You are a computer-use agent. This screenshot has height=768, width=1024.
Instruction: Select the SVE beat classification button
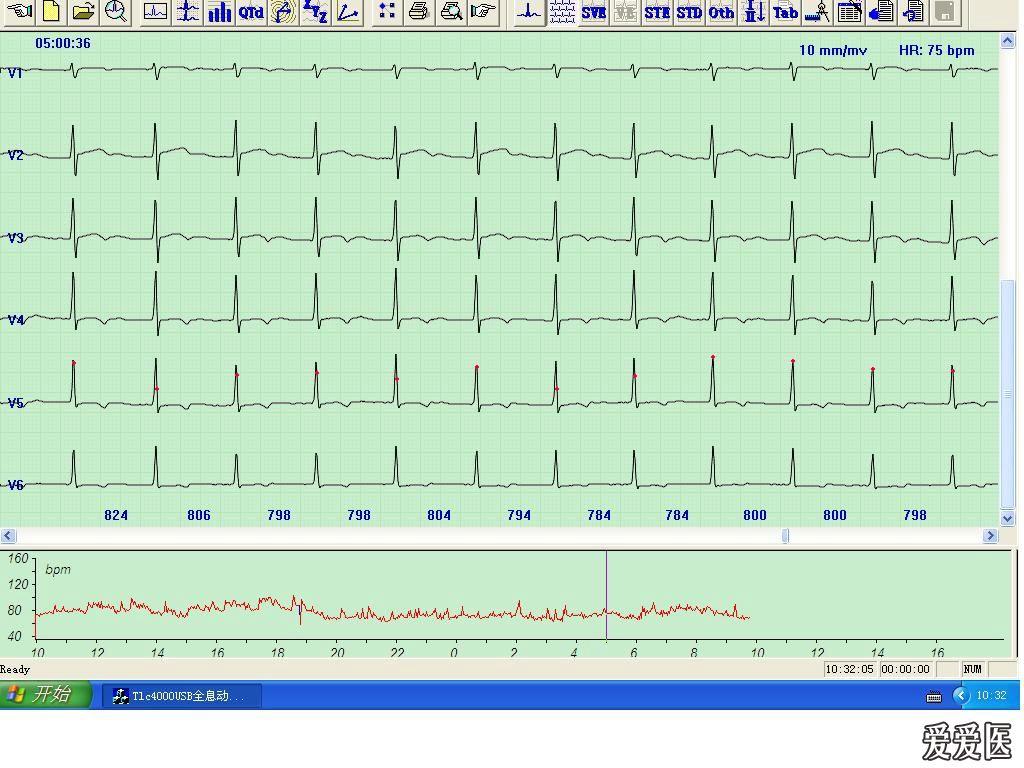tap(594, 12)
